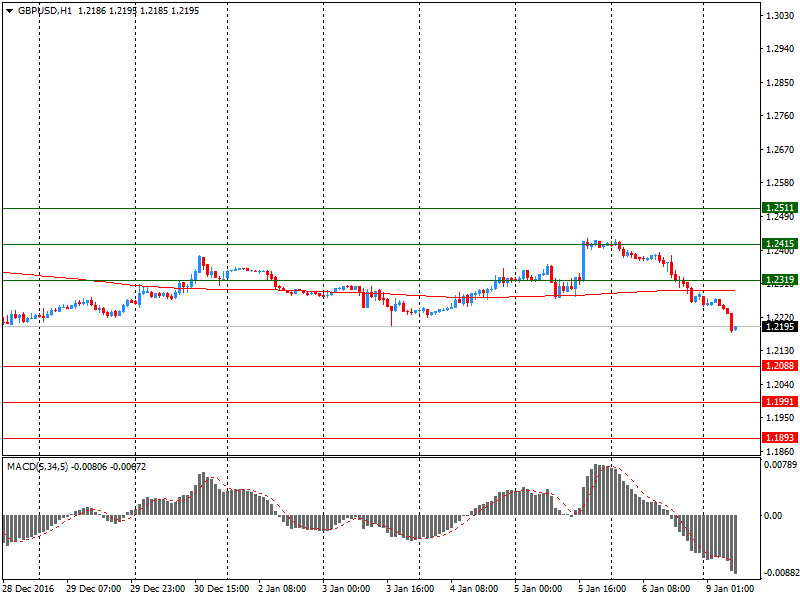This screenshot has width=800, height=600.
Task: Select the 1.2088 red support price tag
Action: tap(780, 366)
